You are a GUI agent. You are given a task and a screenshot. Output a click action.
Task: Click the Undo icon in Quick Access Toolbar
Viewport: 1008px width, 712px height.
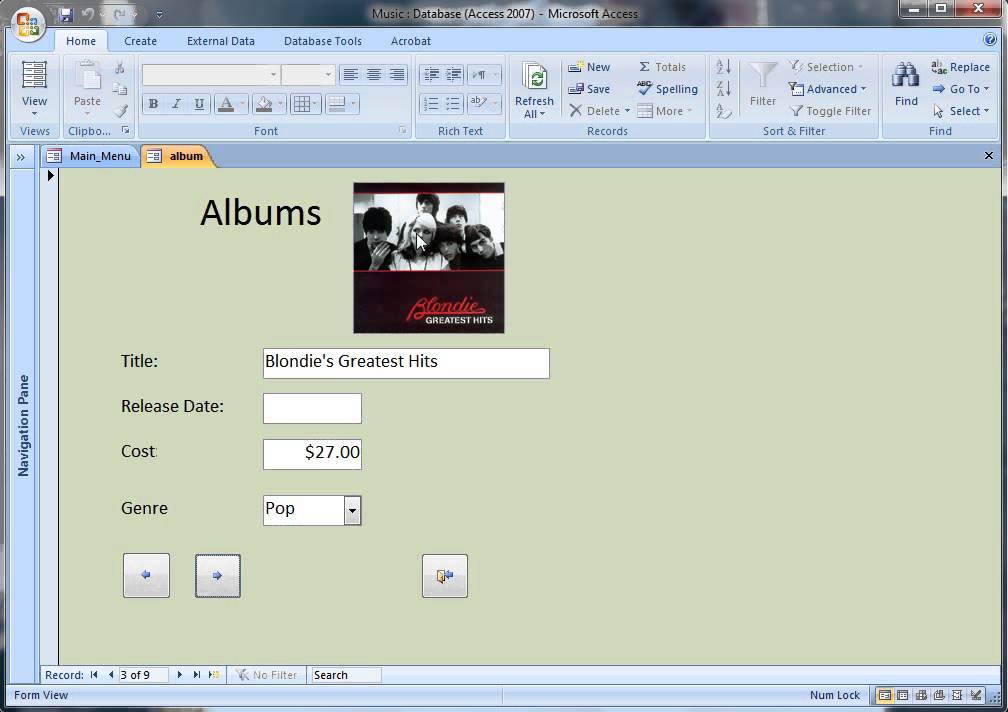pos(88,14)
